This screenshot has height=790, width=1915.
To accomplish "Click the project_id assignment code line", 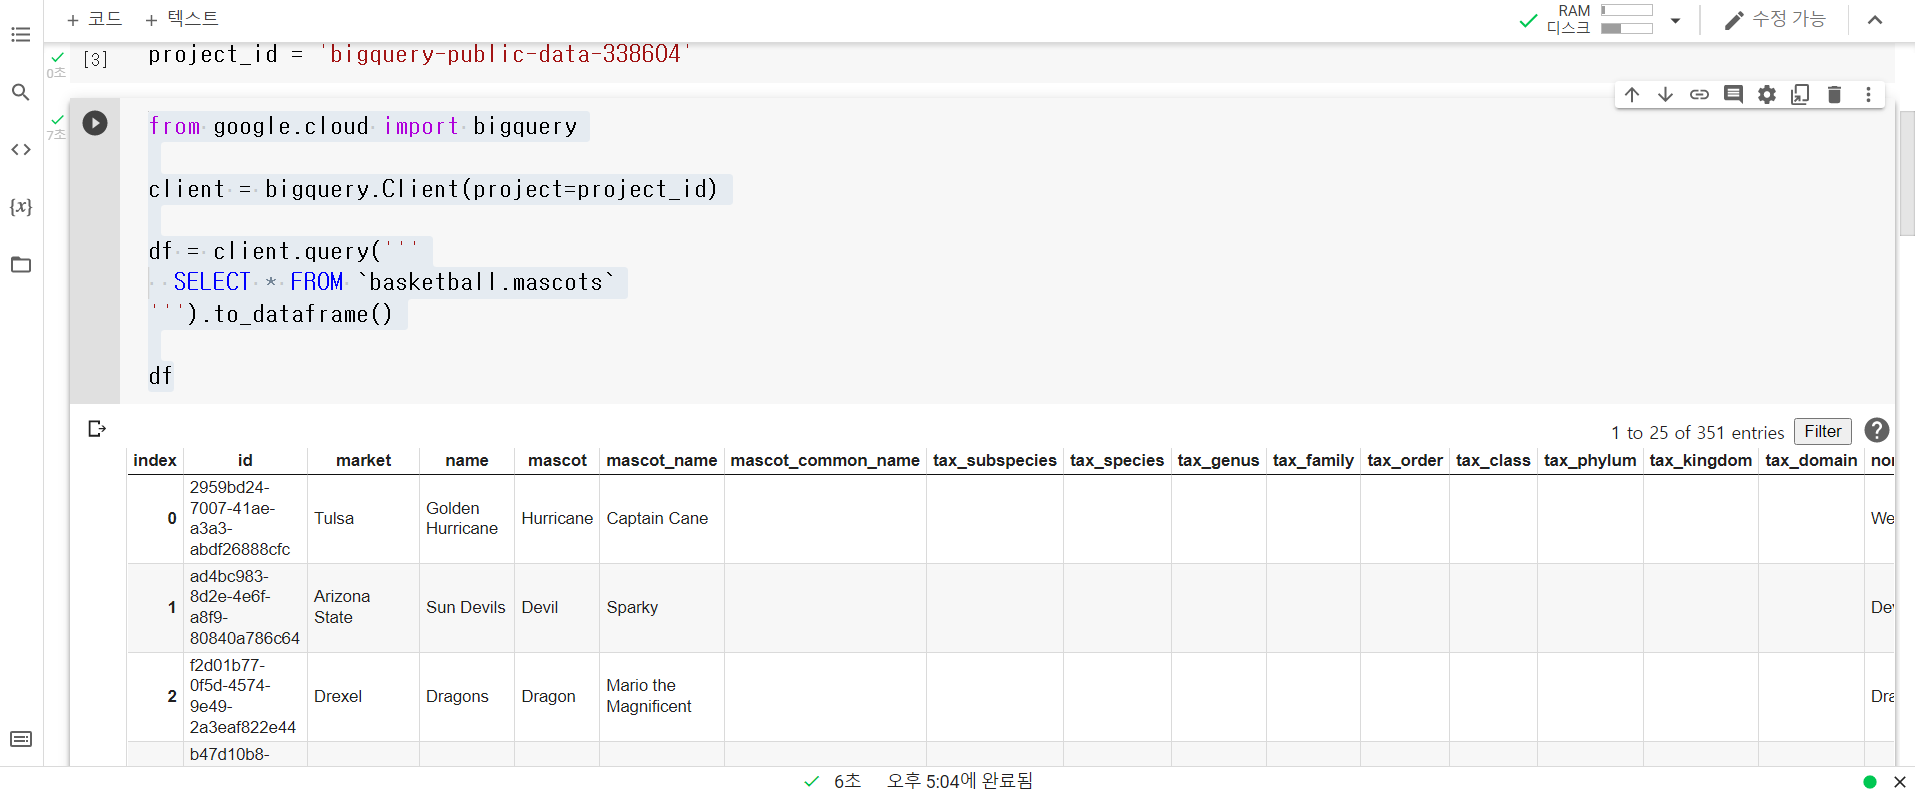I will click(419, 54).
